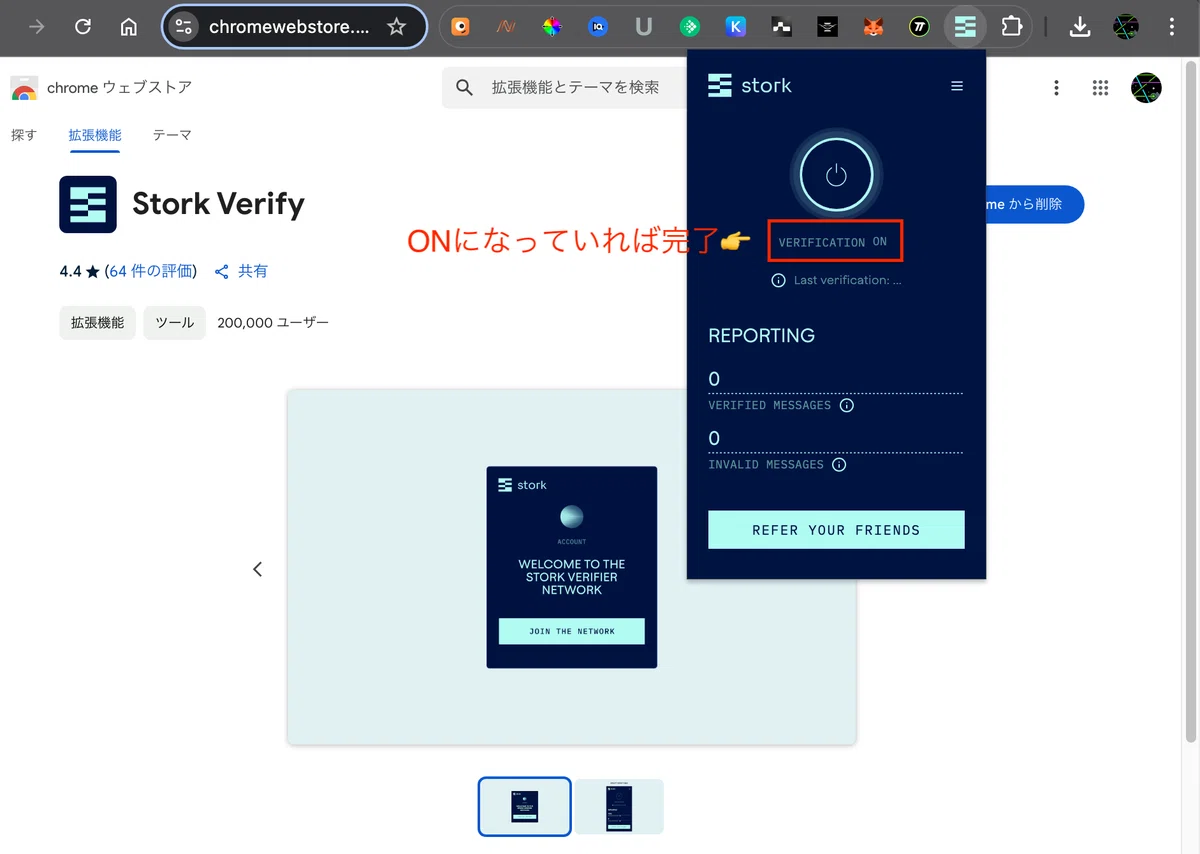This screenshot has height=854, width=1200.
Task: Open Chrome's three-dot main menu
Action: pyautogui.click(x=1171, y=27)
